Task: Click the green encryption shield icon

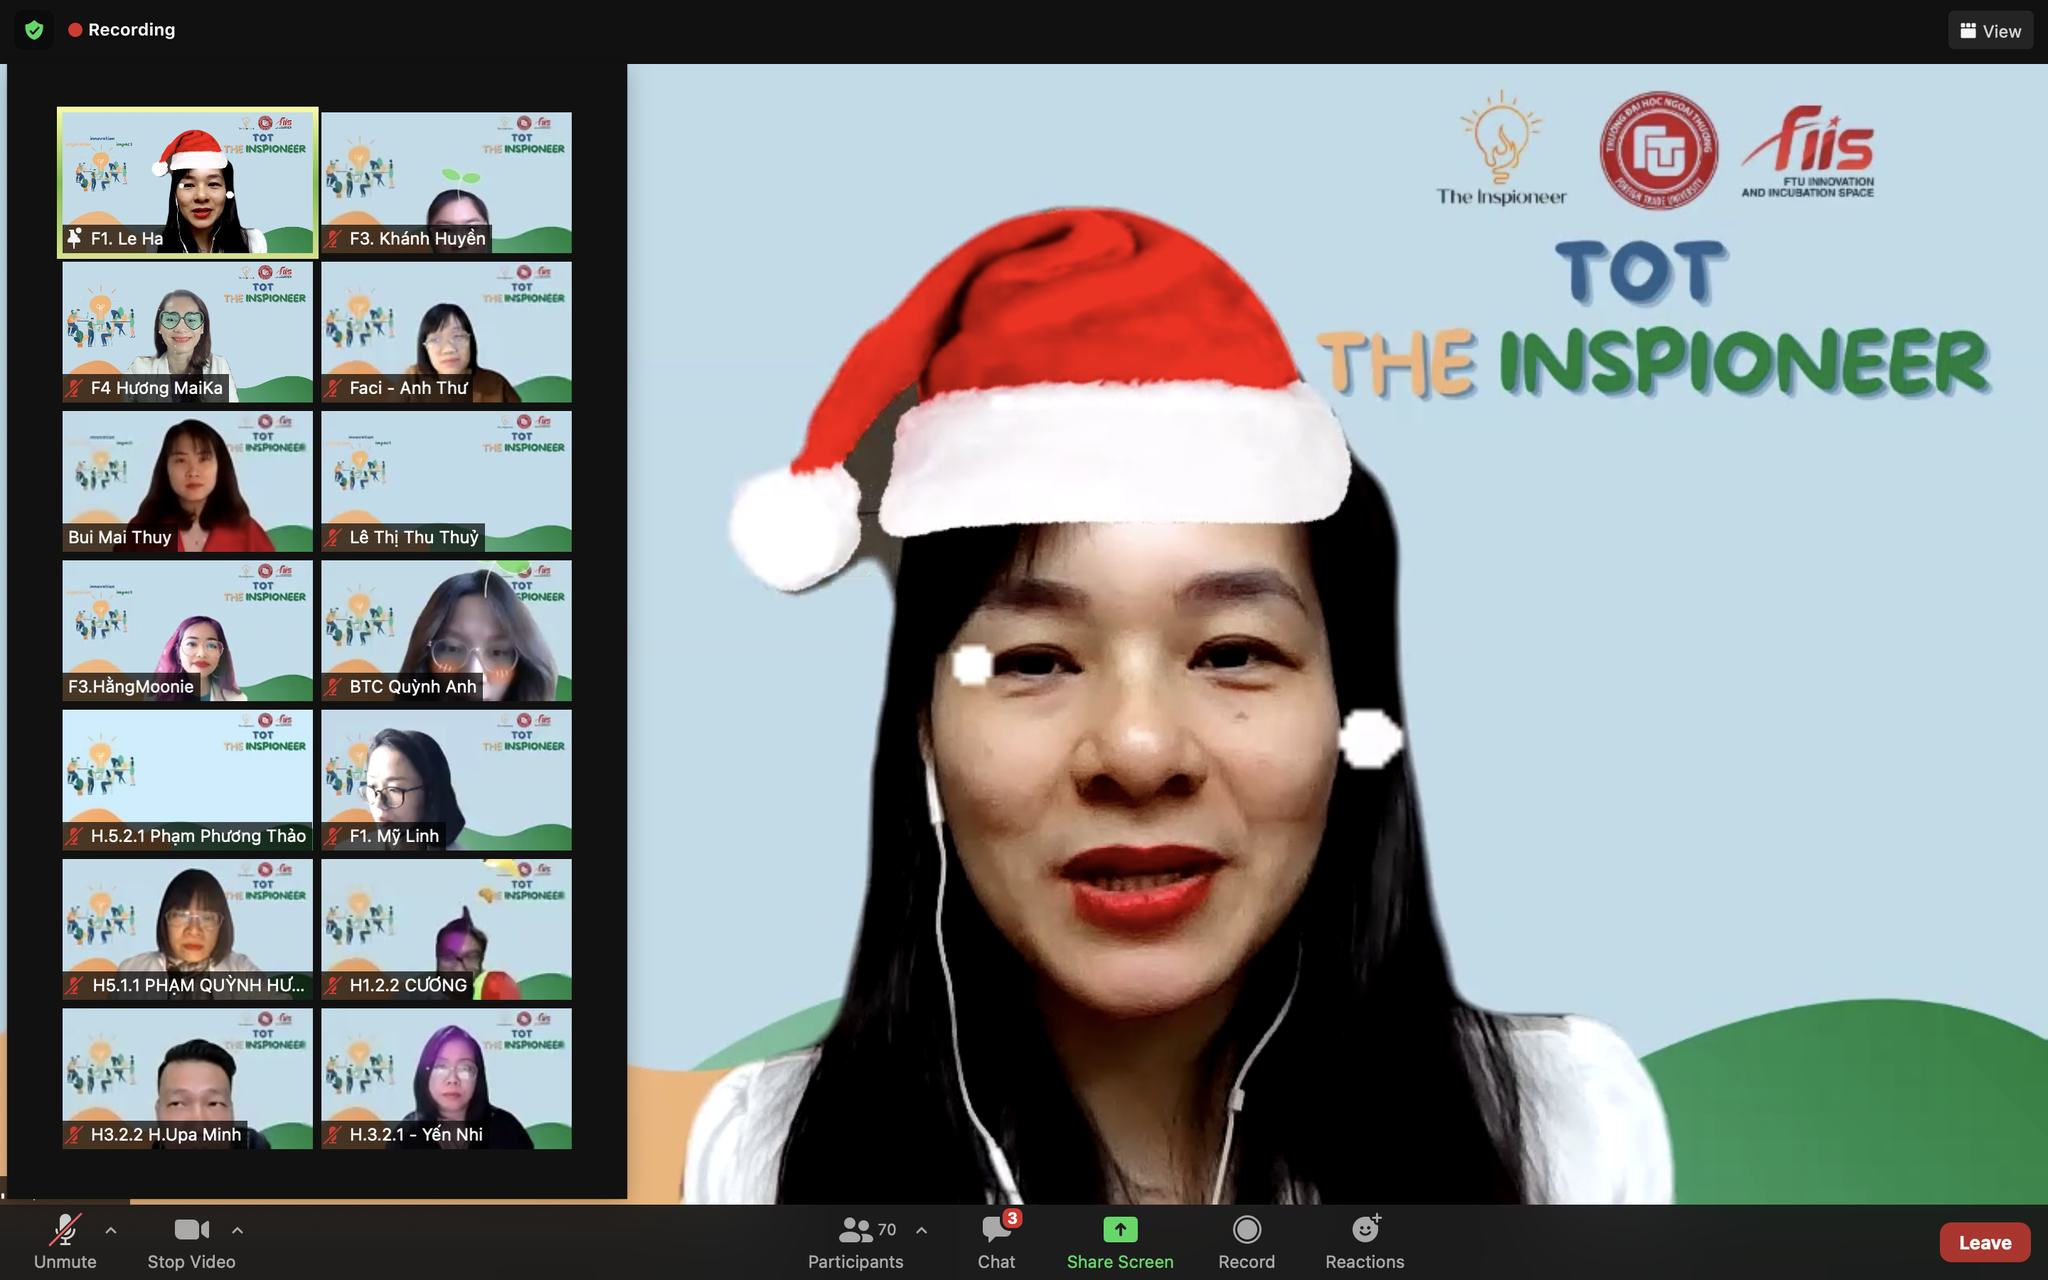Action: pyautogui.click(x=34, y=30)
